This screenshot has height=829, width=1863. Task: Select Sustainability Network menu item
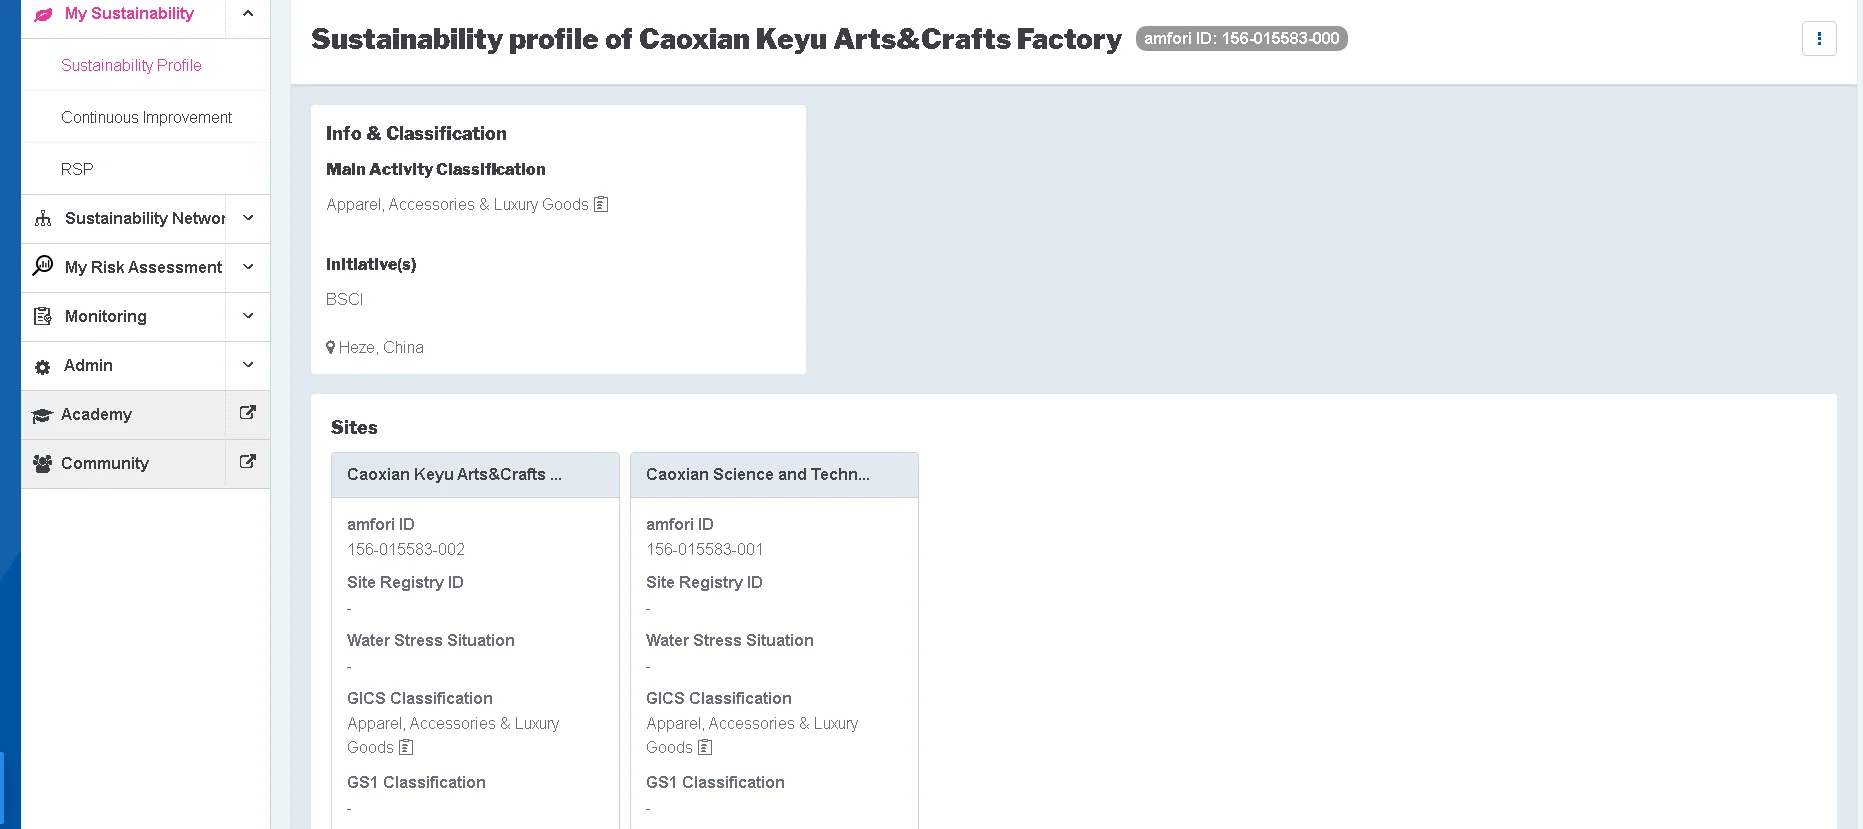(x=145, y=218)
